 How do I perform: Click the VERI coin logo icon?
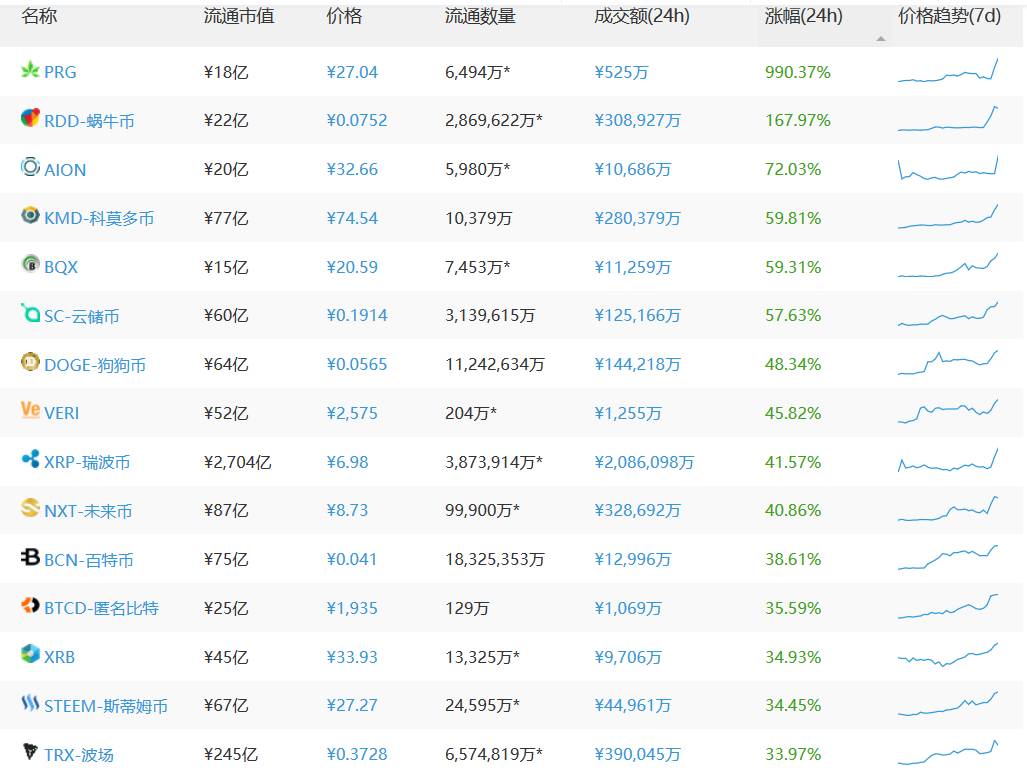(x=30, y=411)
